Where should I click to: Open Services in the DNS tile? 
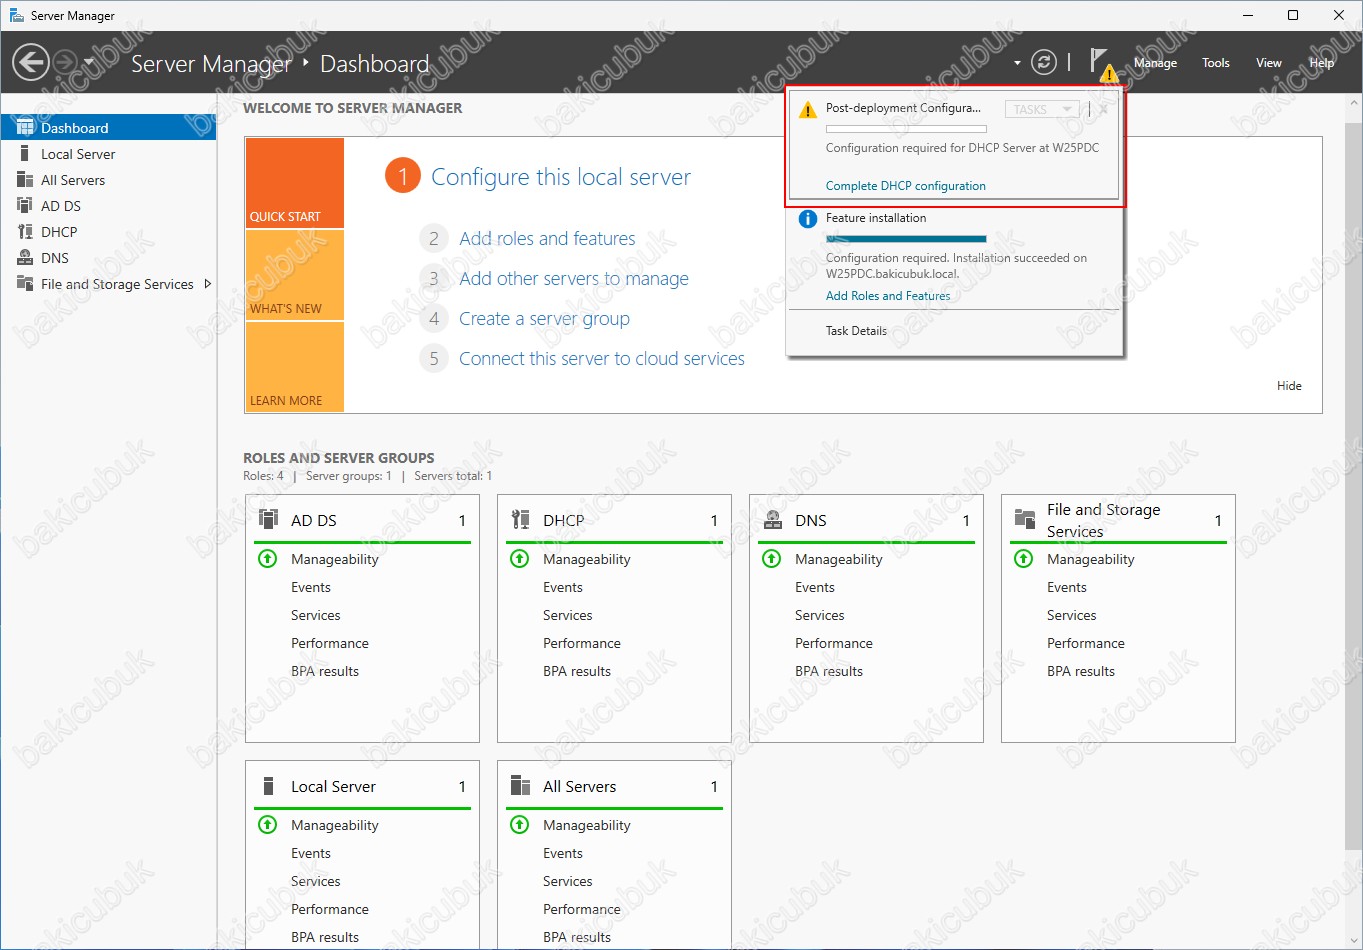pos(820,615)
